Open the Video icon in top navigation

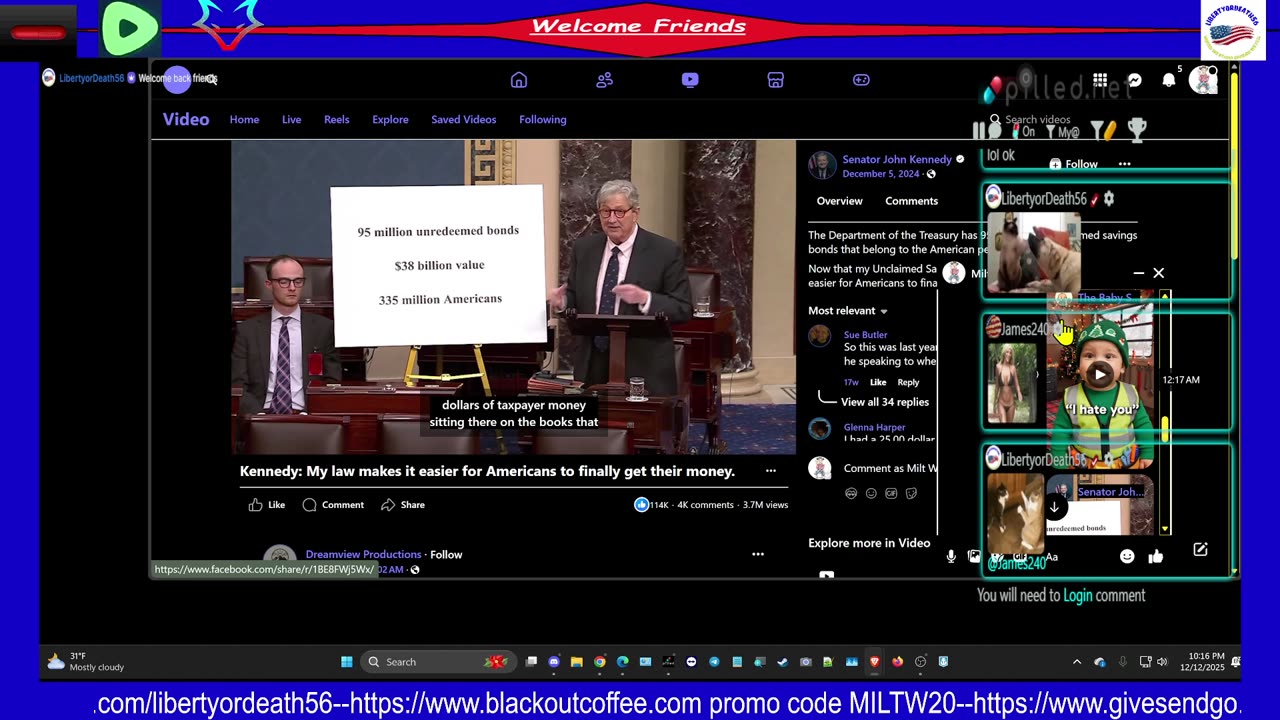[x=690, y=80]
